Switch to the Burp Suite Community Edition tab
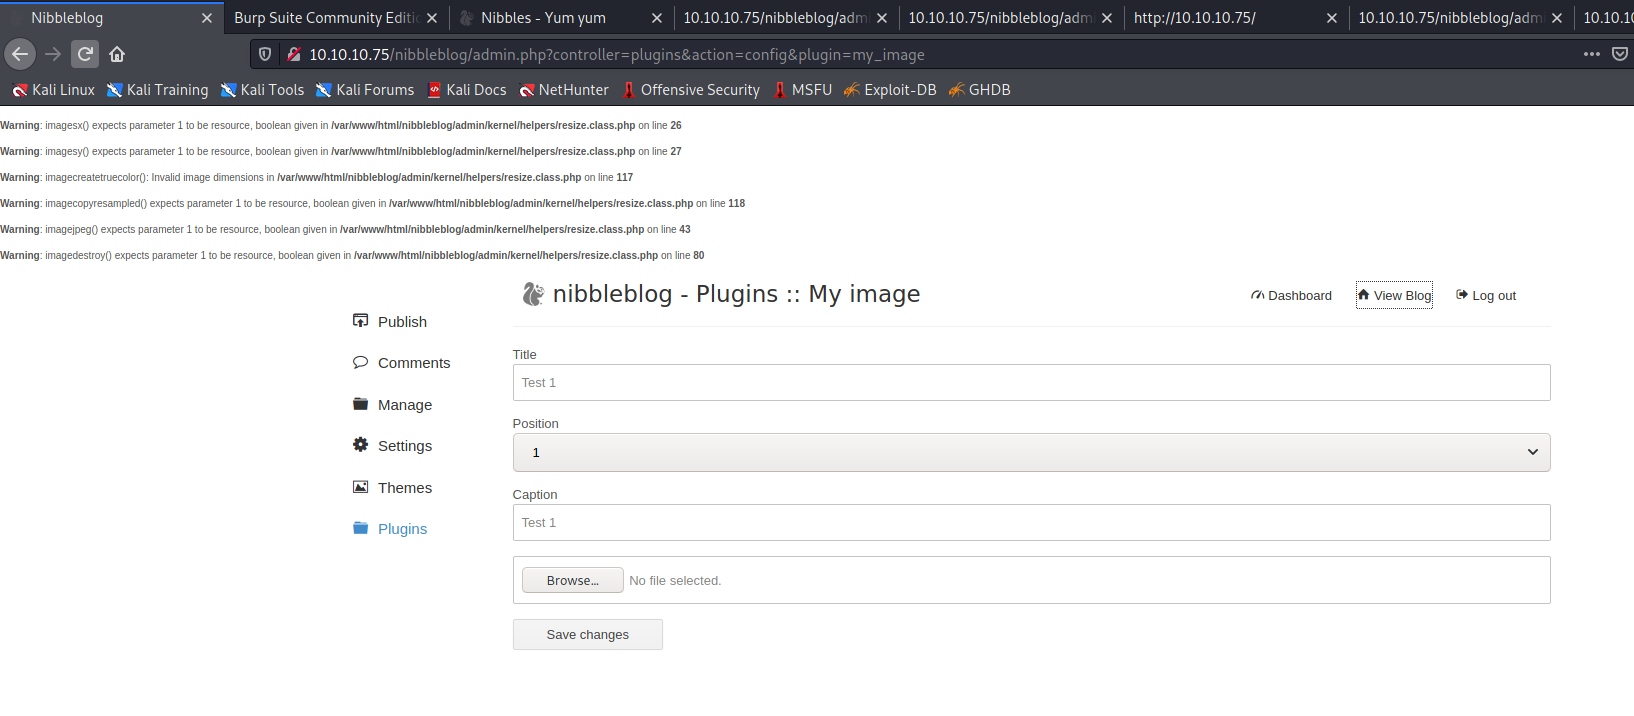This screenshot has height=716, width=1634. click(325, 18)
